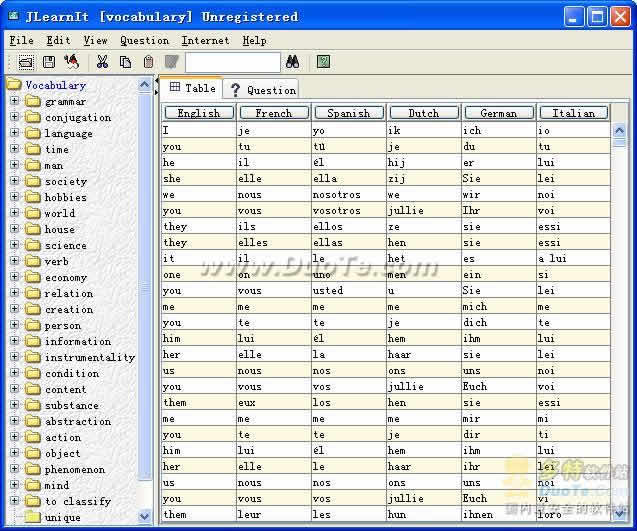
Task: Click the grammar folder icon
Action: 32,101
